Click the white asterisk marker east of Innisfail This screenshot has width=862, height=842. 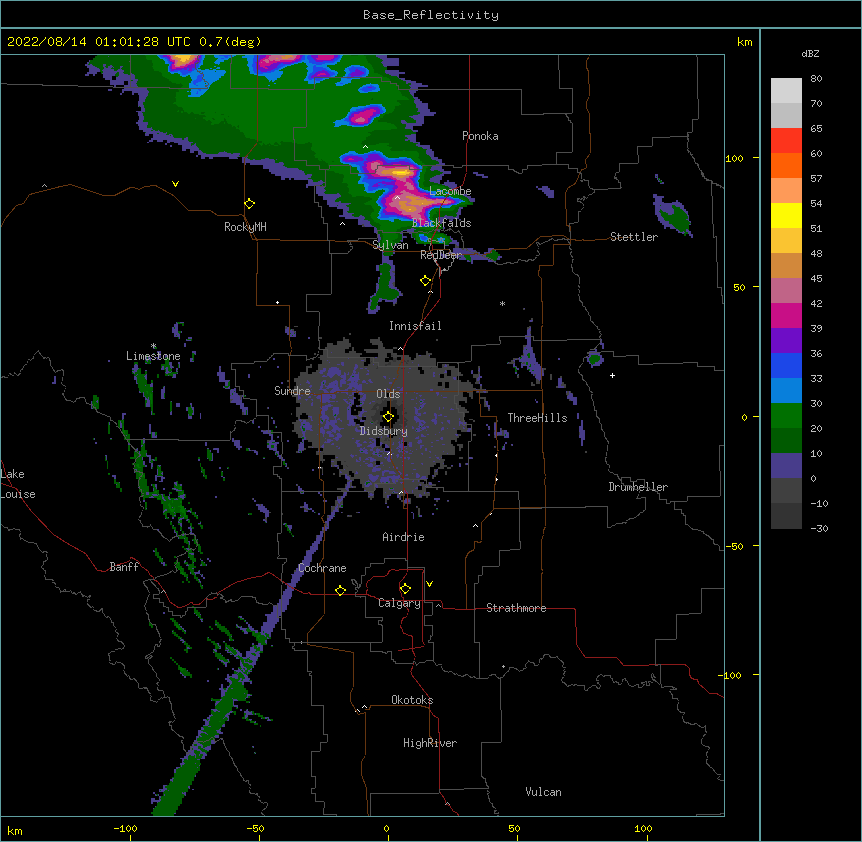[502, 303]
